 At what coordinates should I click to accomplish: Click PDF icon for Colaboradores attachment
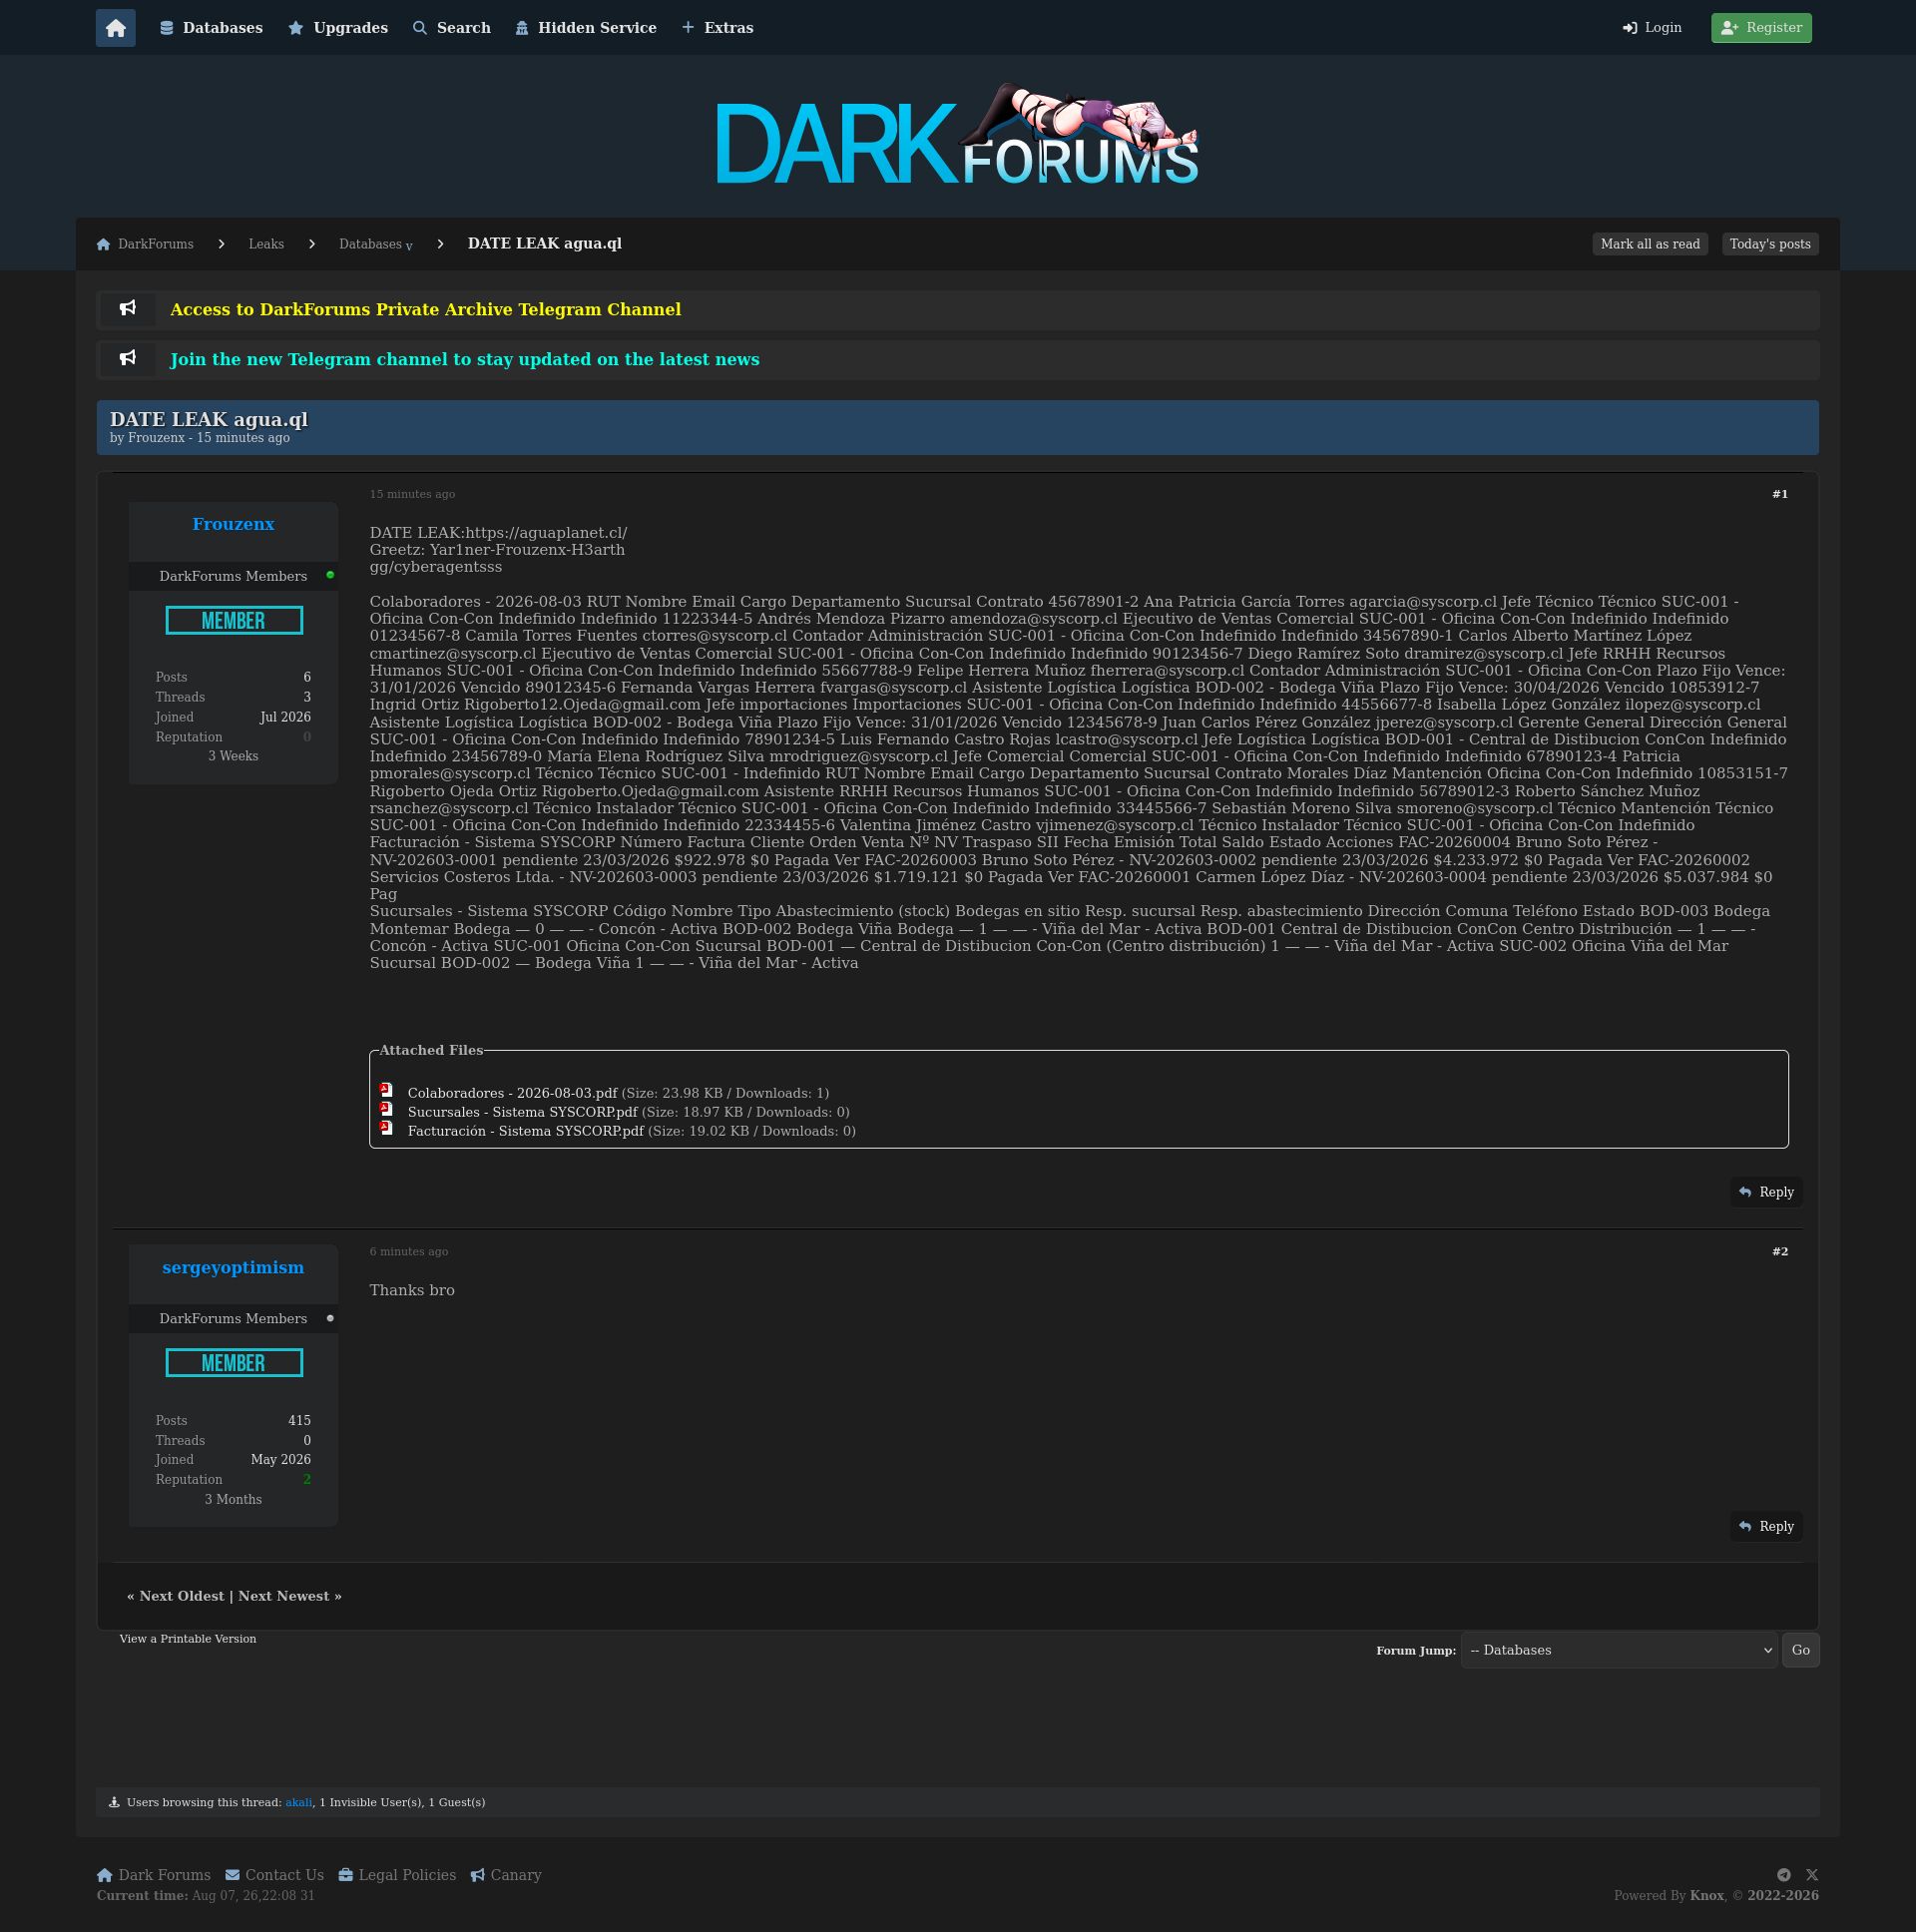point(386,1090)
